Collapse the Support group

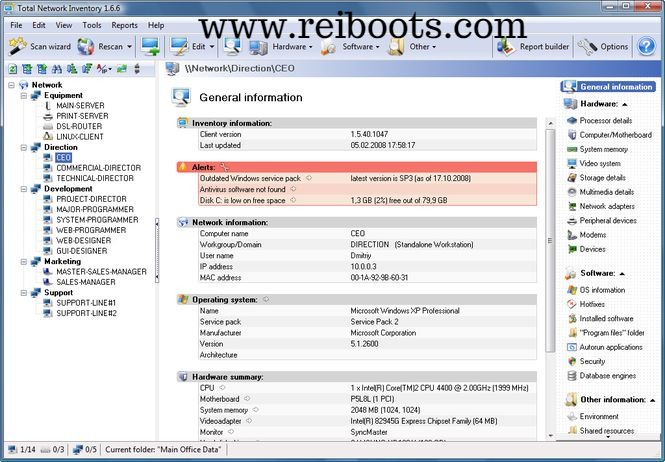point(24,293)
